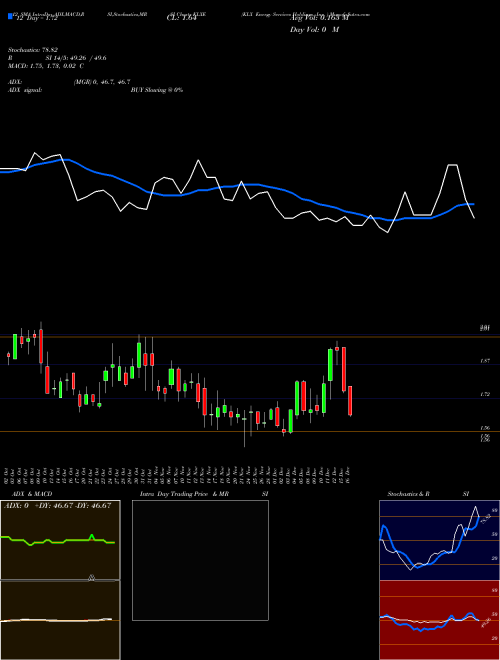The height and width of the screenshot is (660, 500).
Task: Click the 1.87 price axis label
Action: (x=485, y=361)
